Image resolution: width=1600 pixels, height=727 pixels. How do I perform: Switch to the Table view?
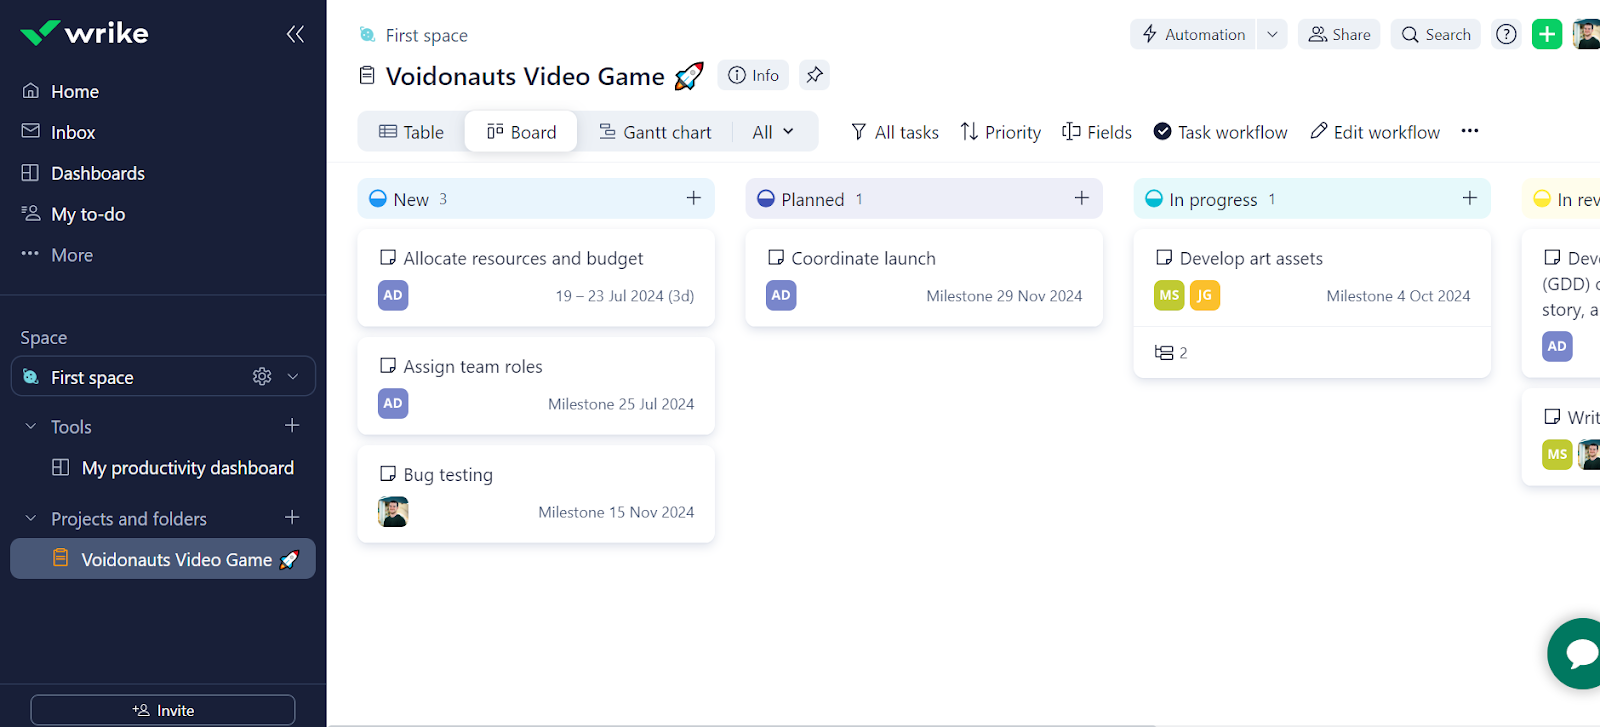point(411,132)
